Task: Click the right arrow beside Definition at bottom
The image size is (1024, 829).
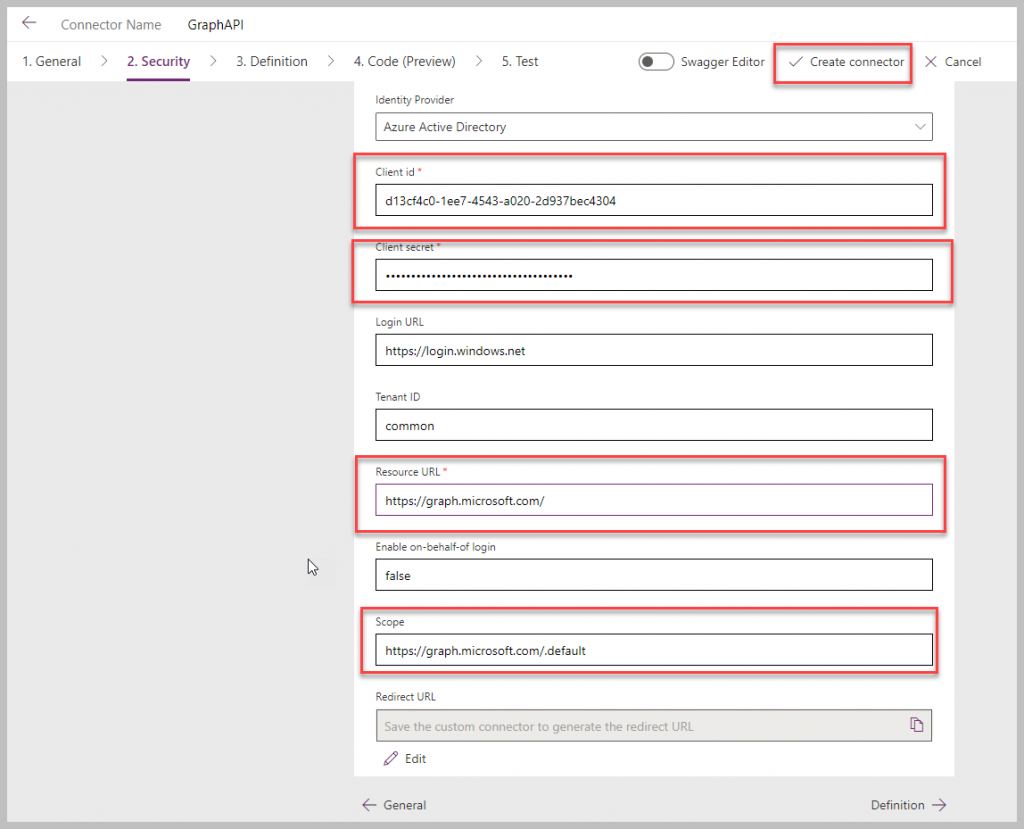Action: pyautogui.click(x=940, y=805)
